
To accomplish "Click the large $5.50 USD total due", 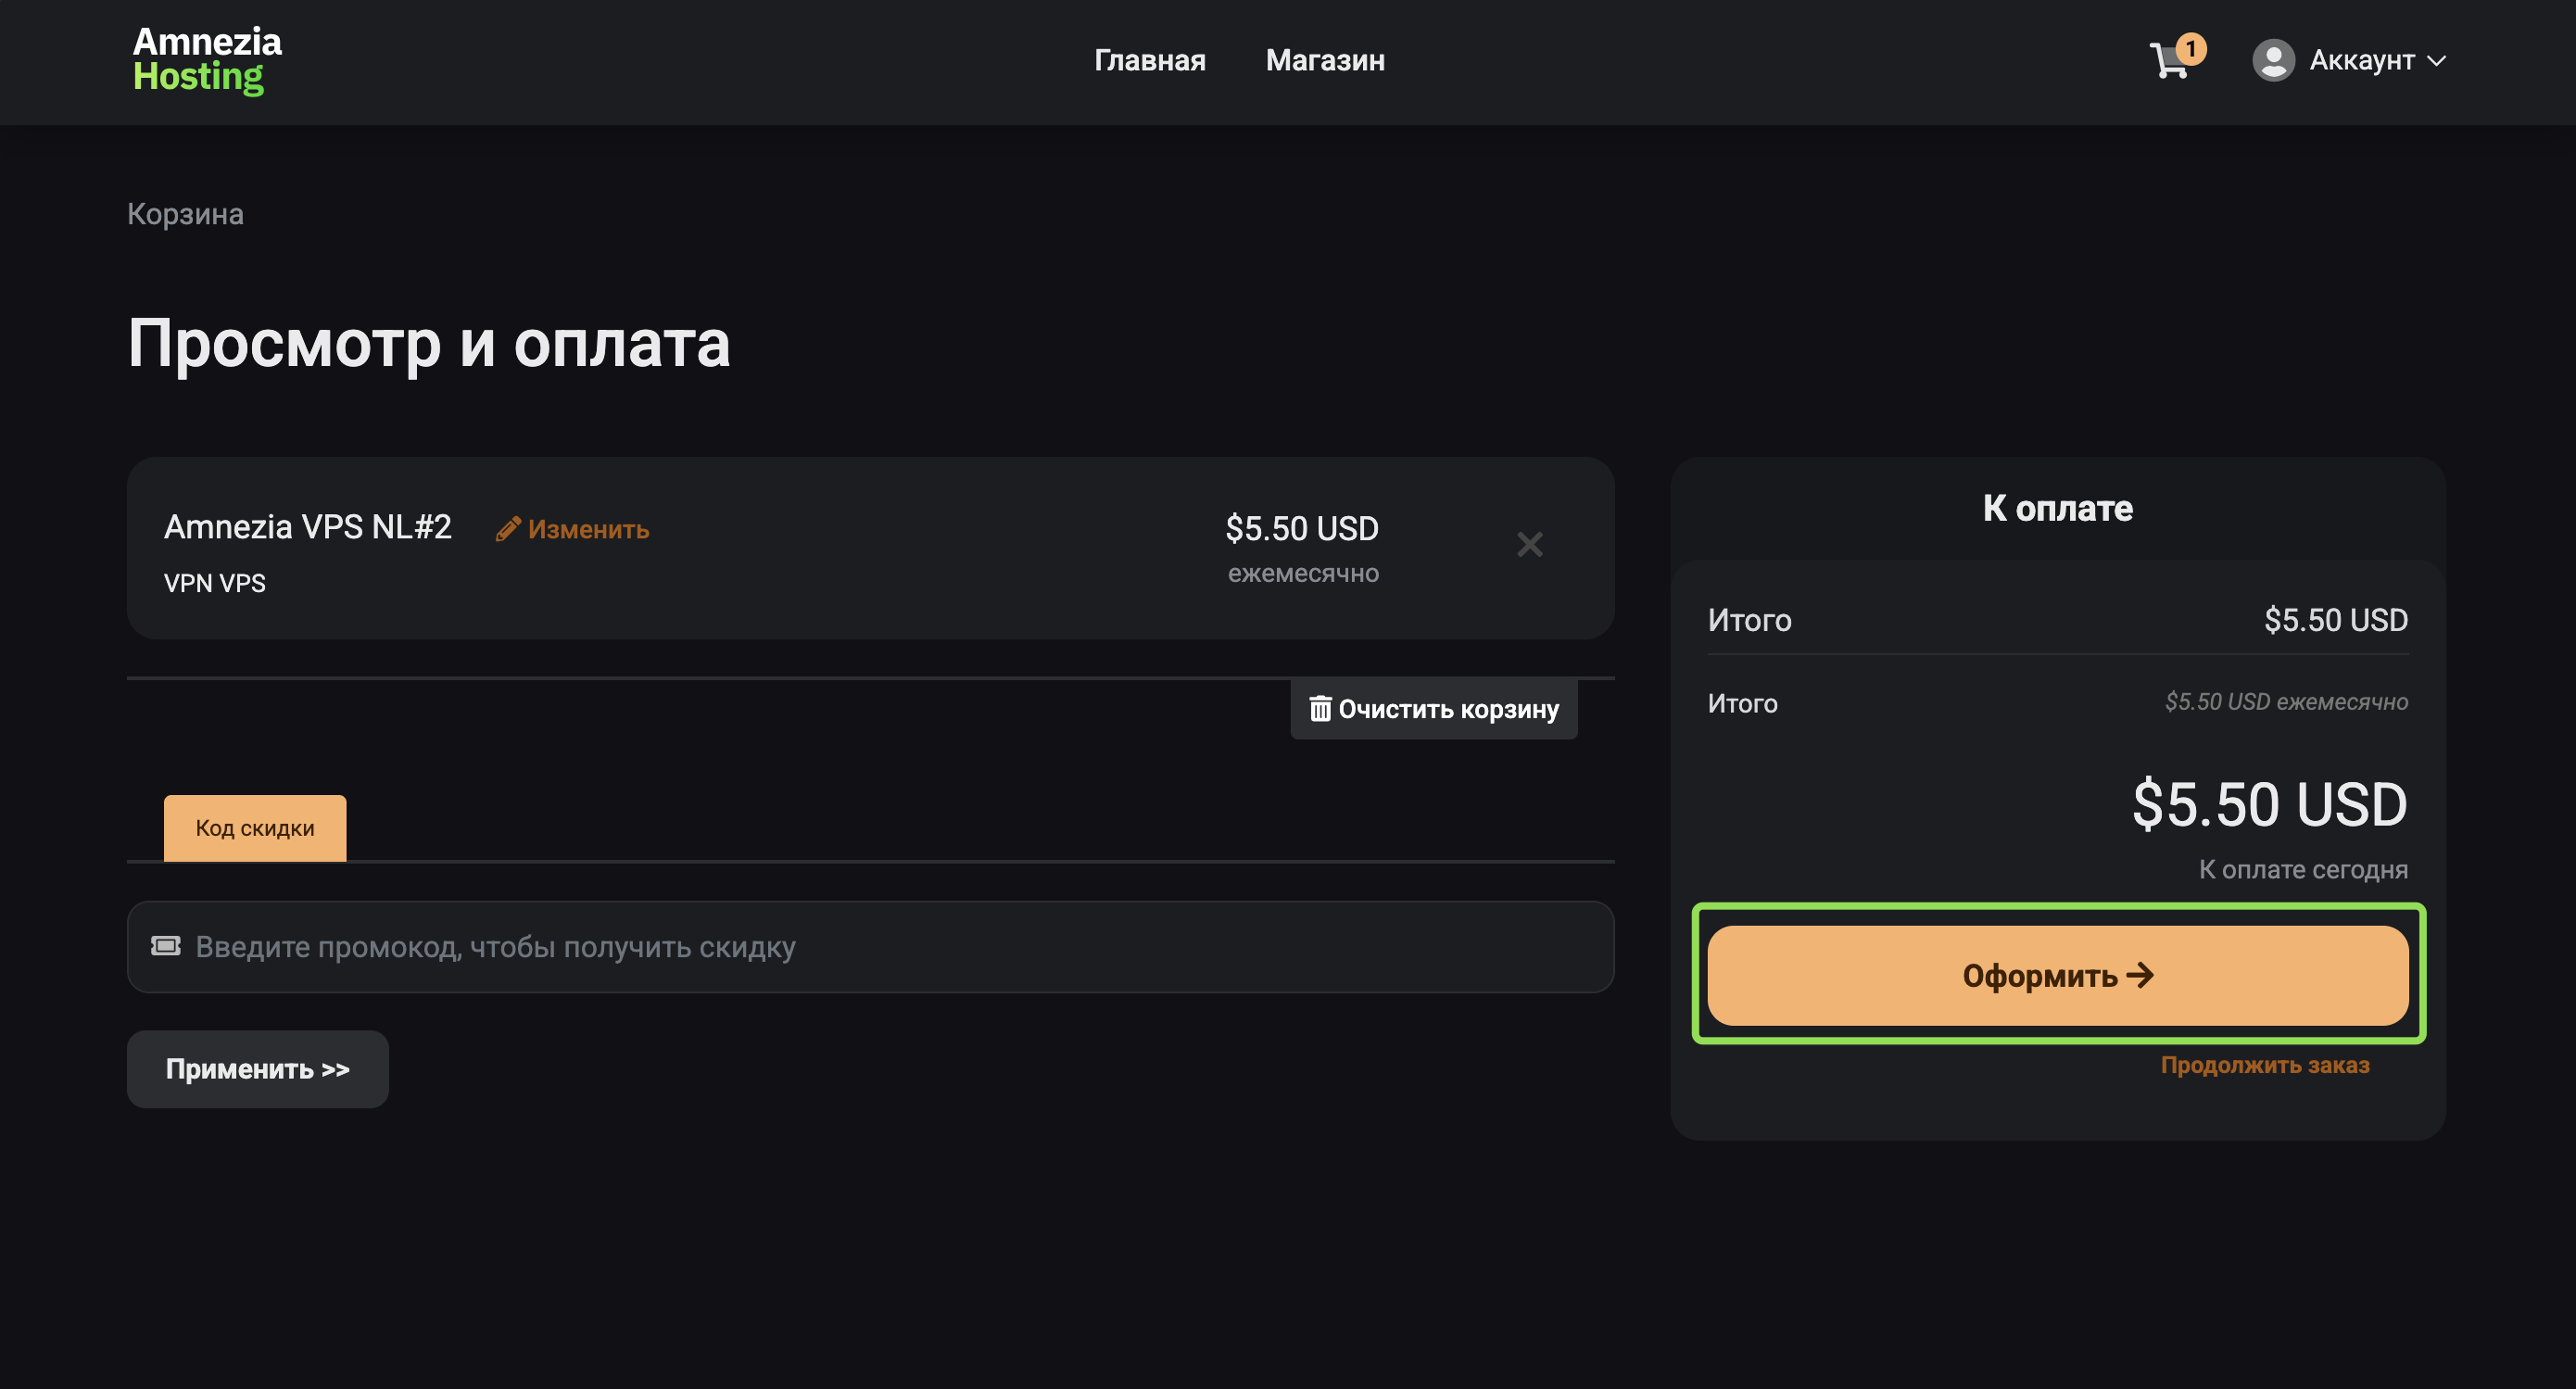I will point(2270,804).
